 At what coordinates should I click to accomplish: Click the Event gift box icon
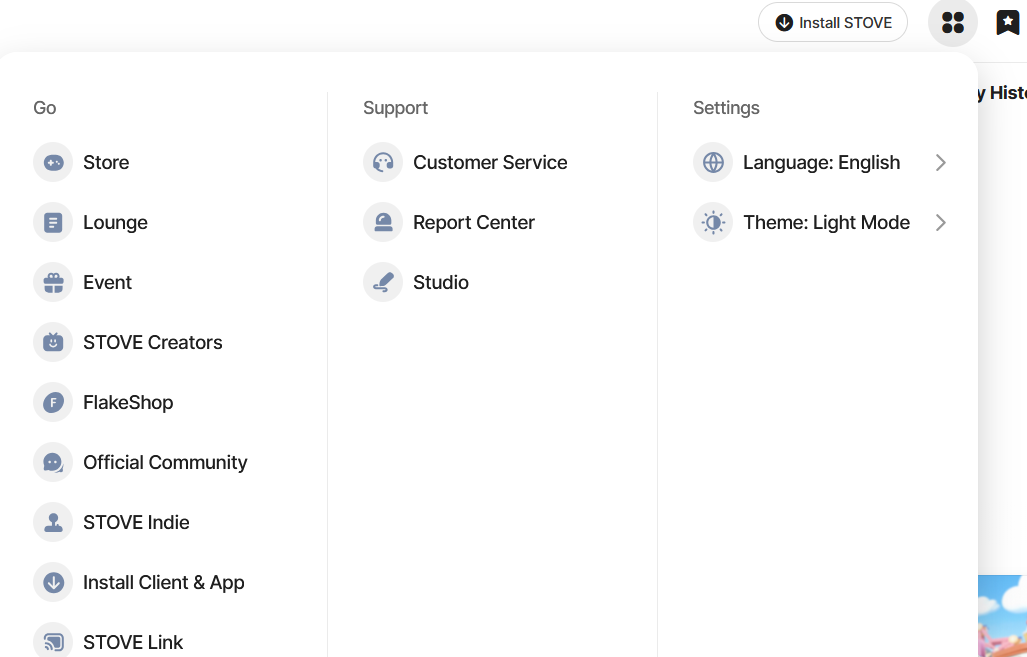pos(53,282)
